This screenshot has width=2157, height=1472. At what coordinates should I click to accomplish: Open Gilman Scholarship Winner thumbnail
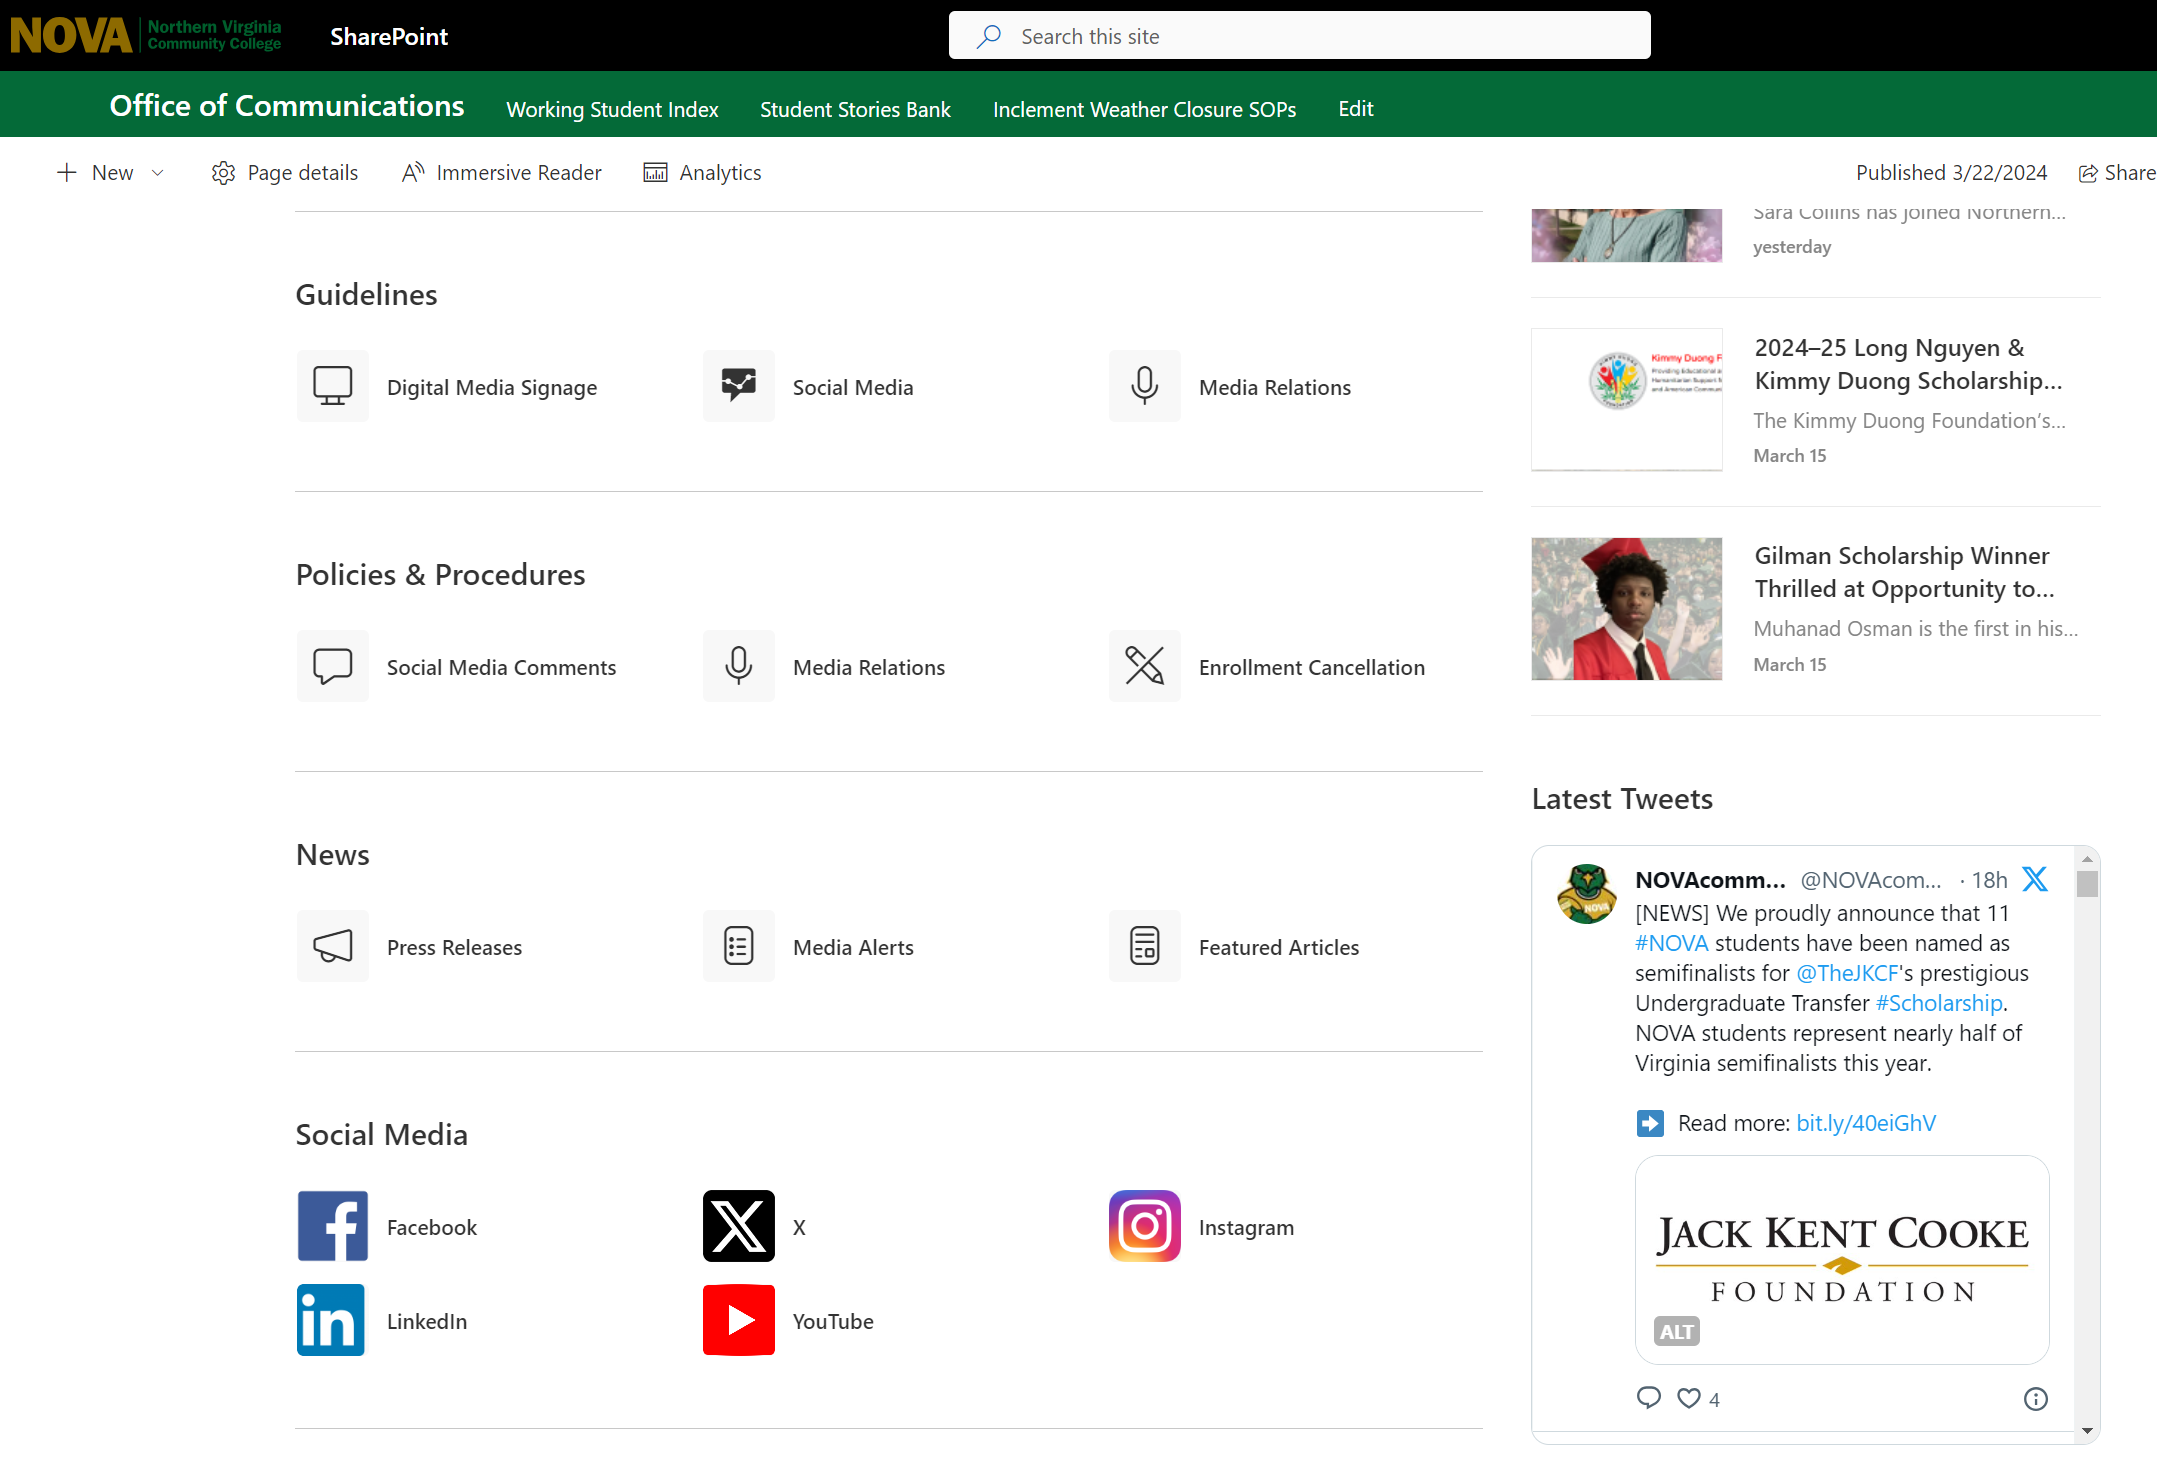click(x=1626, y=609)
